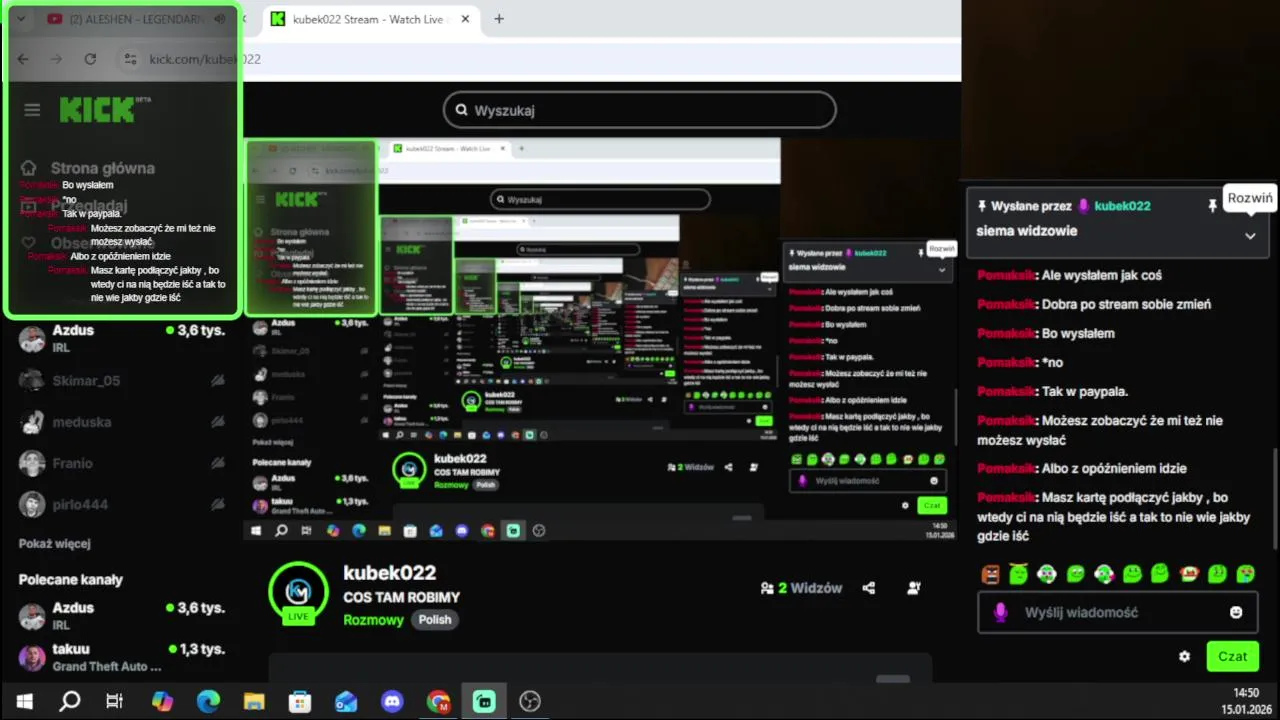Open File Explorer from the taskbar
Viewport: 1280px width, 720px height.
coord(254,702)
